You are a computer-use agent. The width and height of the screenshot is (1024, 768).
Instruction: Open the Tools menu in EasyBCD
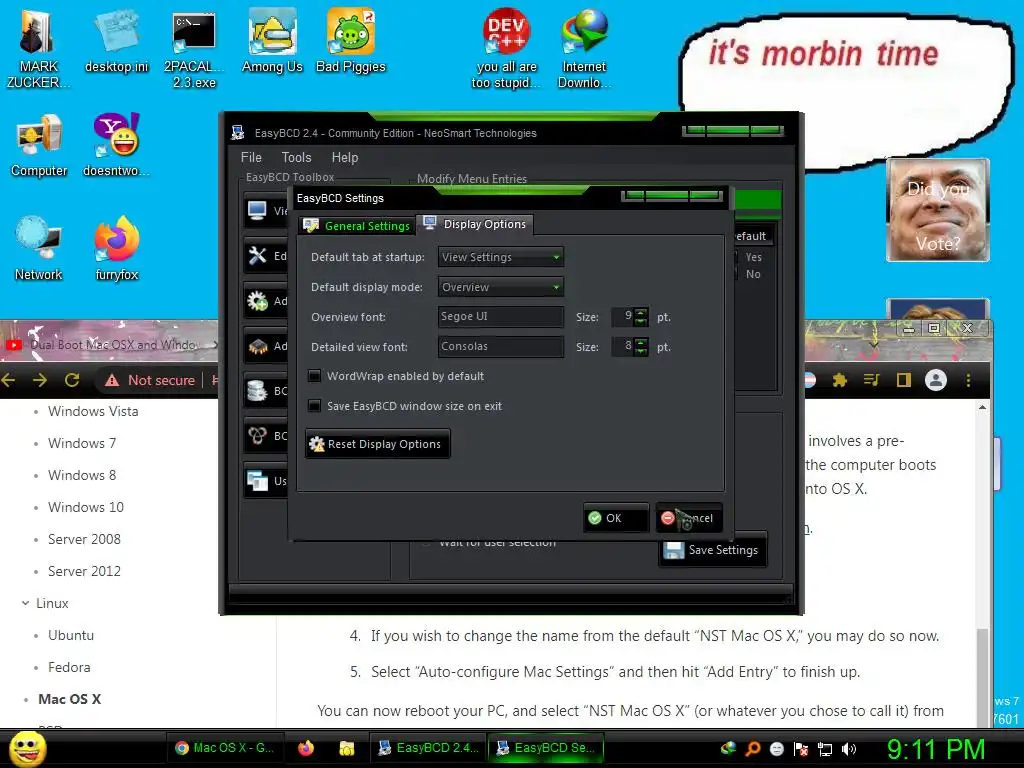pos(296,157)
